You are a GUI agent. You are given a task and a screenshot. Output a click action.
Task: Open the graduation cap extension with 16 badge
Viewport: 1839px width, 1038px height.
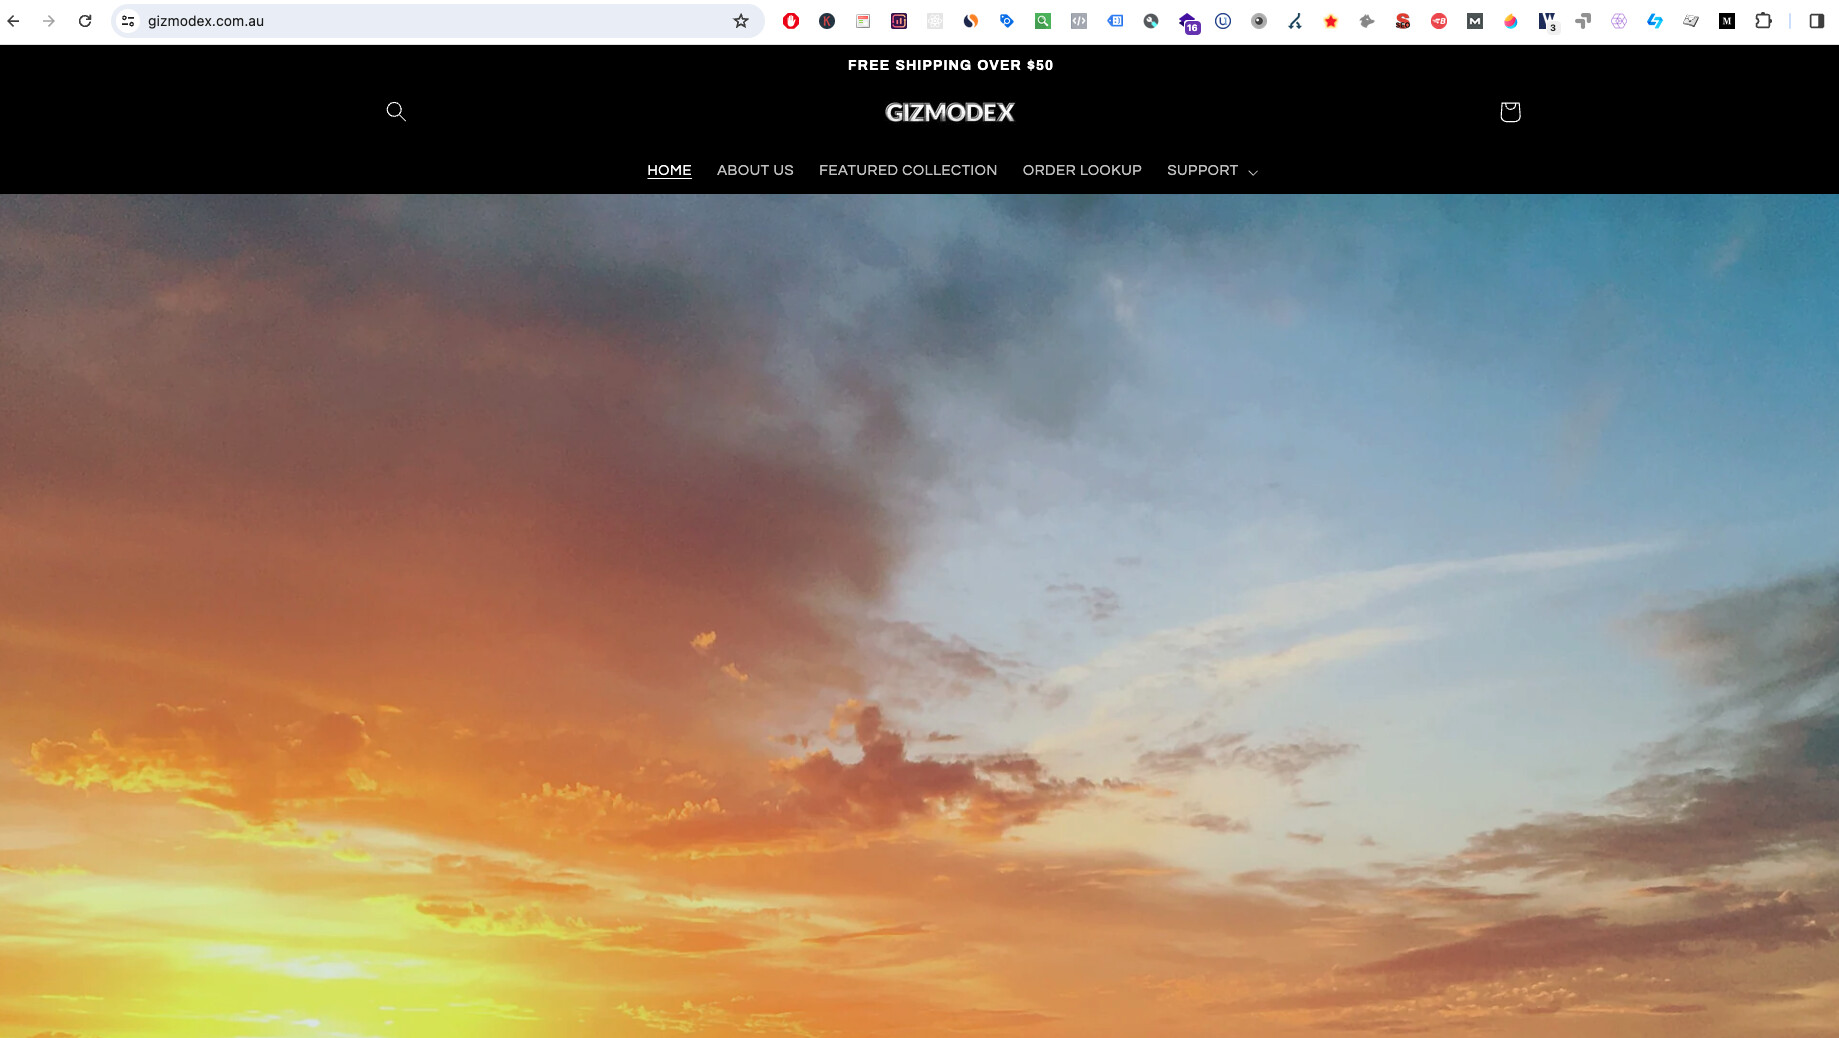(x=1188, y=22)
